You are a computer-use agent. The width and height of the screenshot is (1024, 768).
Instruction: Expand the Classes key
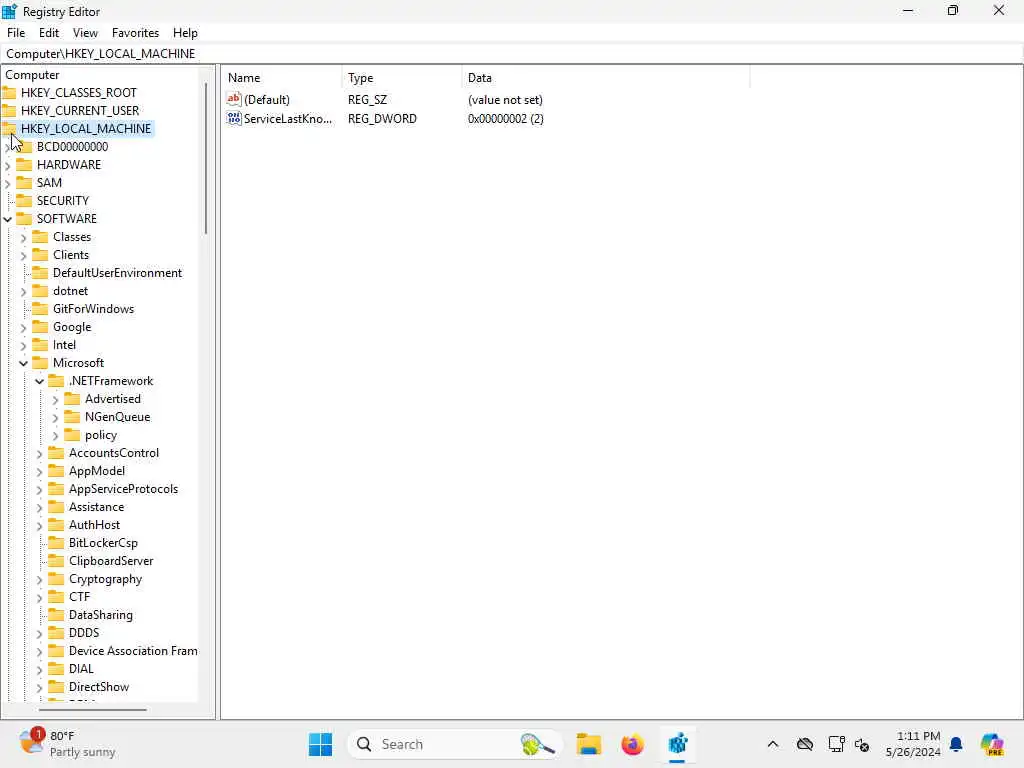pos(24,238)
